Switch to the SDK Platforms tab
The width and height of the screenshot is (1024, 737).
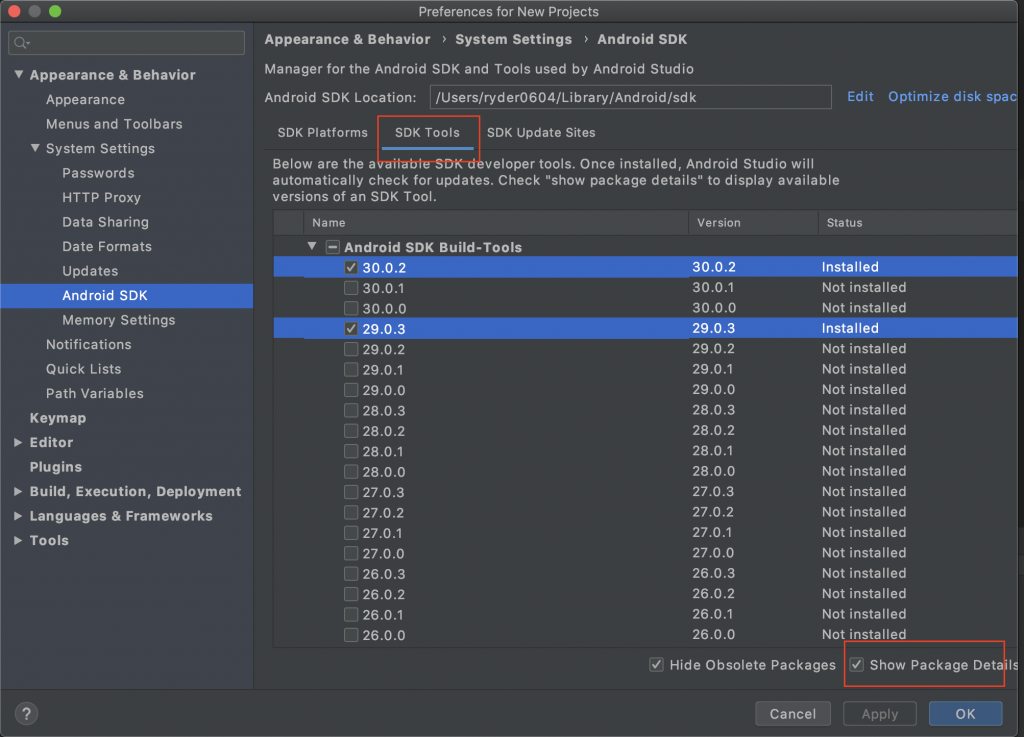point(323,133)
